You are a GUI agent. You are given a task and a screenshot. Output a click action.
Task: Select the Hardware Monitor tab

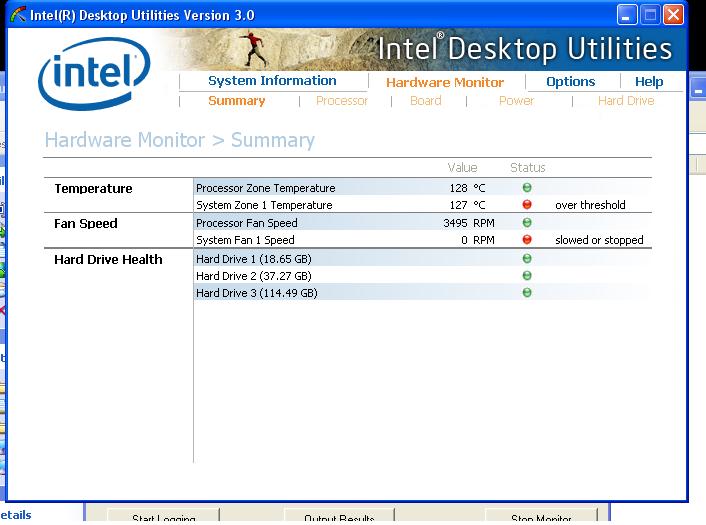tap(445, 82)
